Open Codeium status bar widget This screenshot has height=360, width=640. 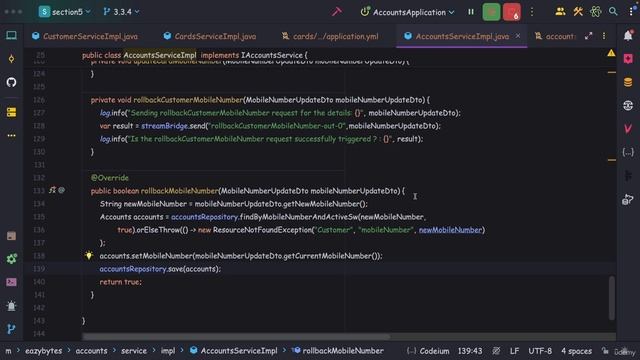(x=428, y=351)
